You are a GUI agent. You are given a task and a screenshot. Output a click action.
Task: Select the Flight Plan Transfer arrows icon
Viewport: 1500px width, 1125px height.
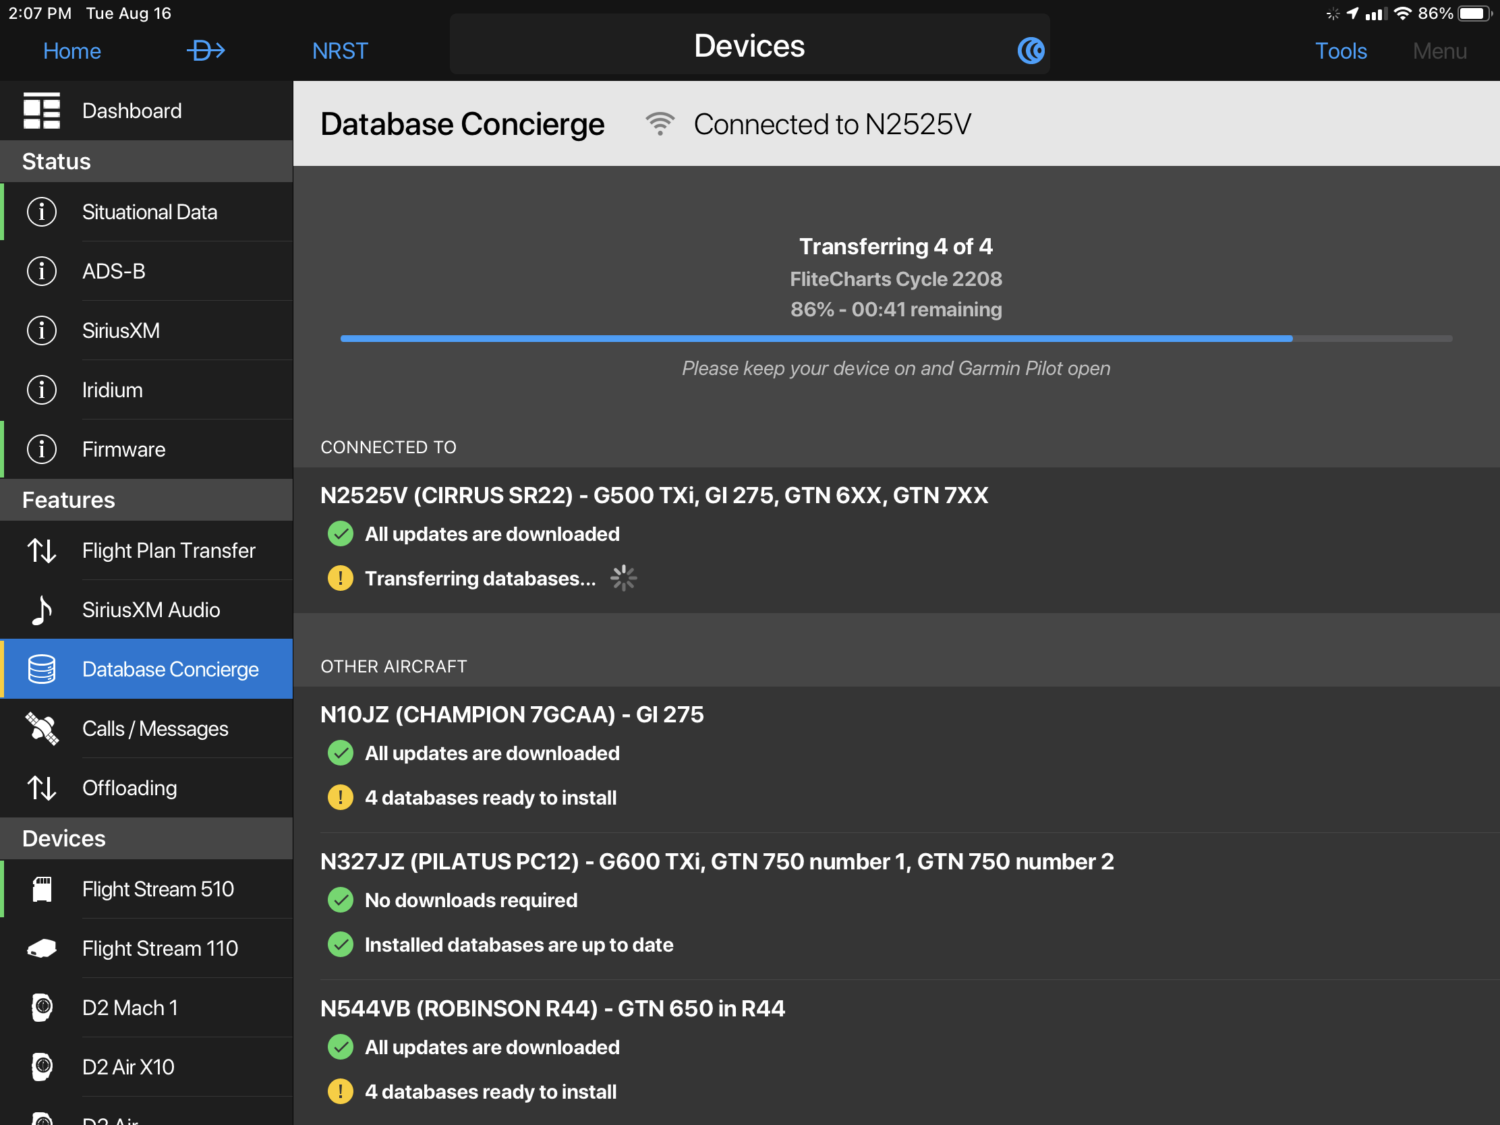[41, 550]
